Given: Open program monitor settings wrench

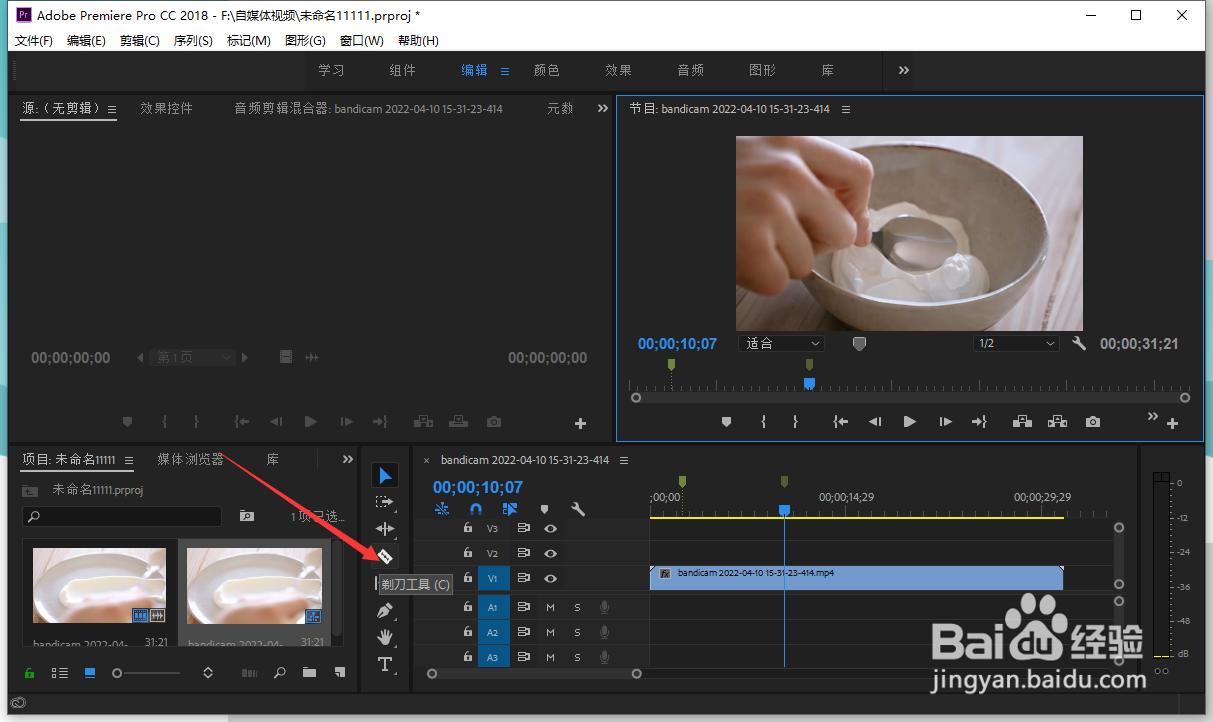Looking at the screenshot, I should [x=1078, y=343].
